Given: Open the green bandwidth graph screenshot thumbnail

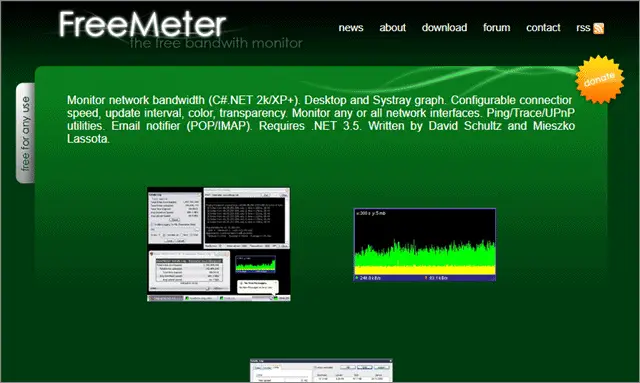Looking at the screenshot, I should click(x=424, y=245).
